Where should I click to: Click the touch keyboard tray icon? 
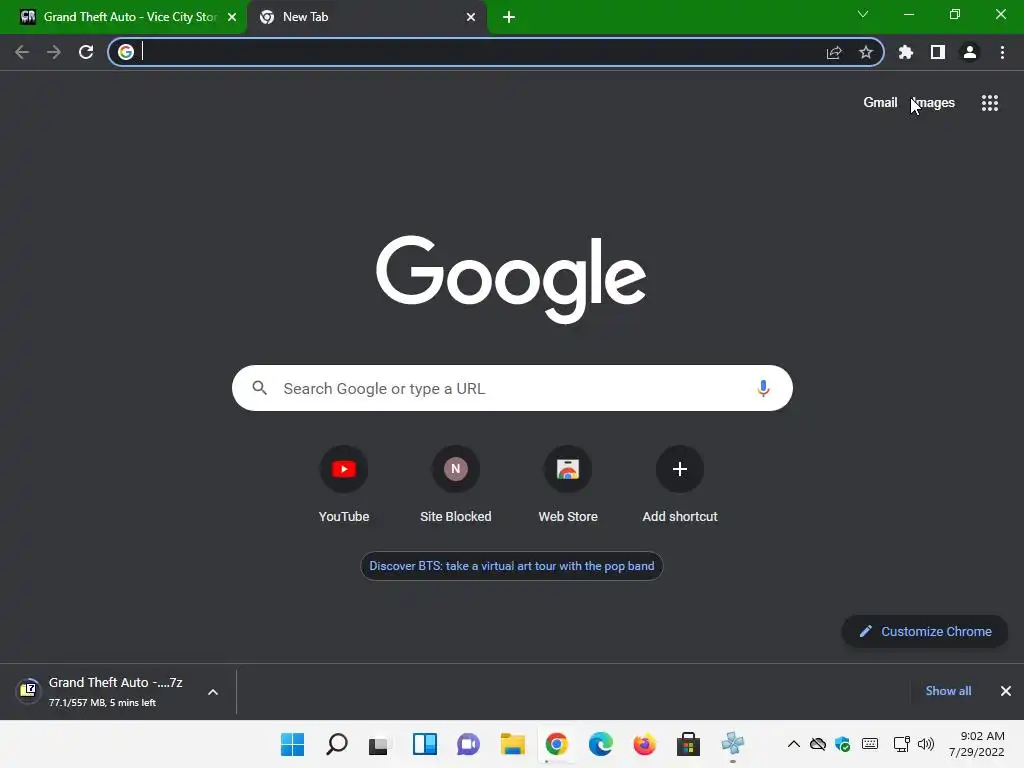pyautogui.click(x=870, y=744)
